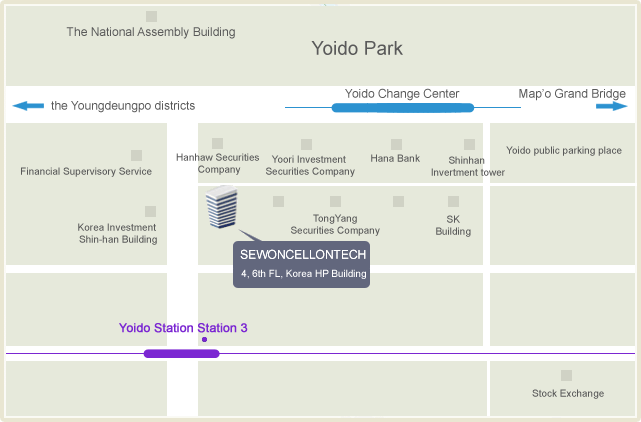This screenshot has width=641, height=422.
Task: Click the Shinhan Invertment tower marker square
Action: point(469,144)
